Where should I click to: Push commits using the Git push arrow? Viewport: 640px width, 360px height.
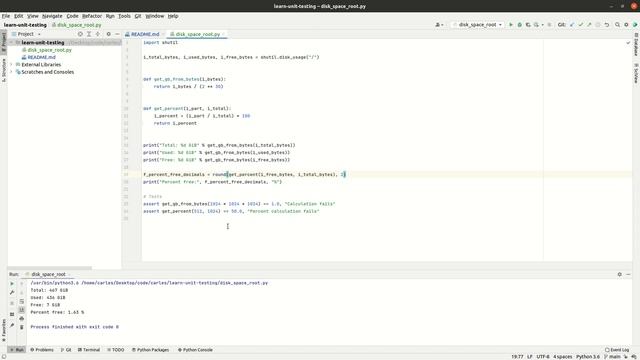[589, 25]
